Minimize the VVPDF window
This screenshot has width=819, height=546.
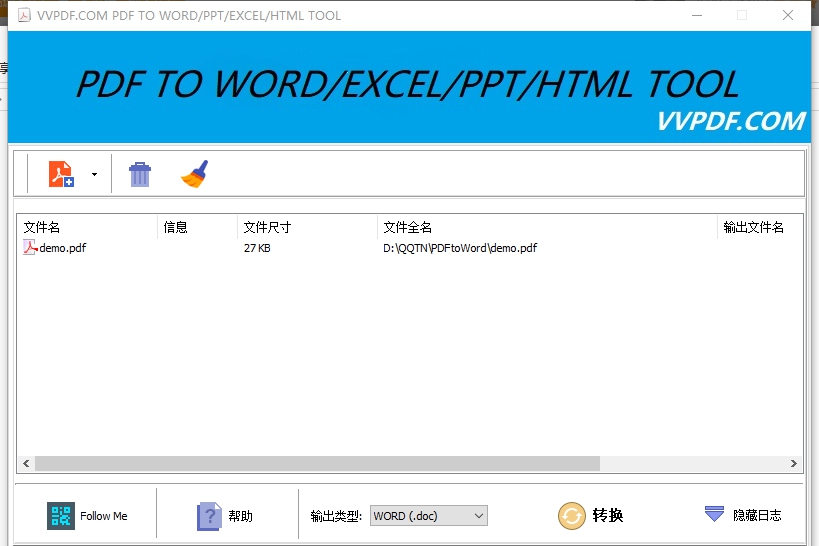tap(697, 15)
